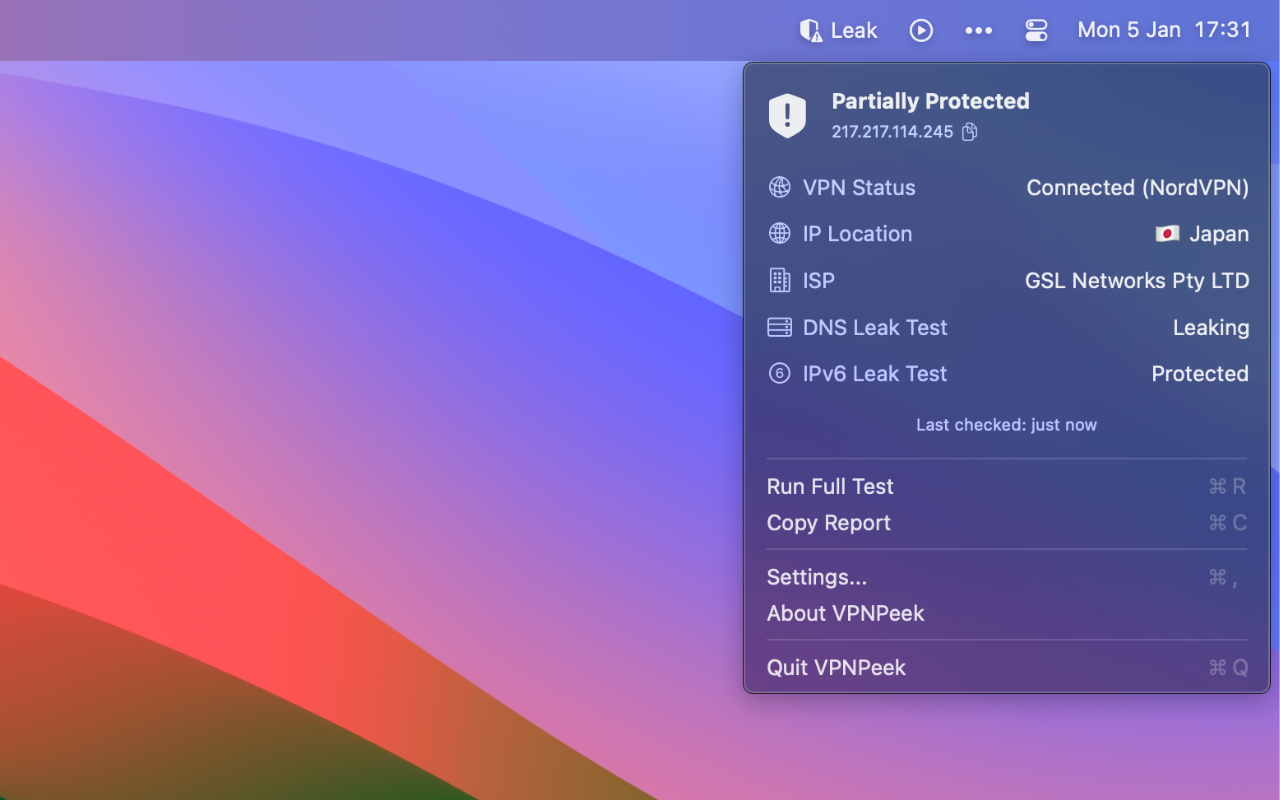Click the circled-six icon next to IPv6 Leak Test
This screenshot has height=800, width=1280.
[778, 373]
